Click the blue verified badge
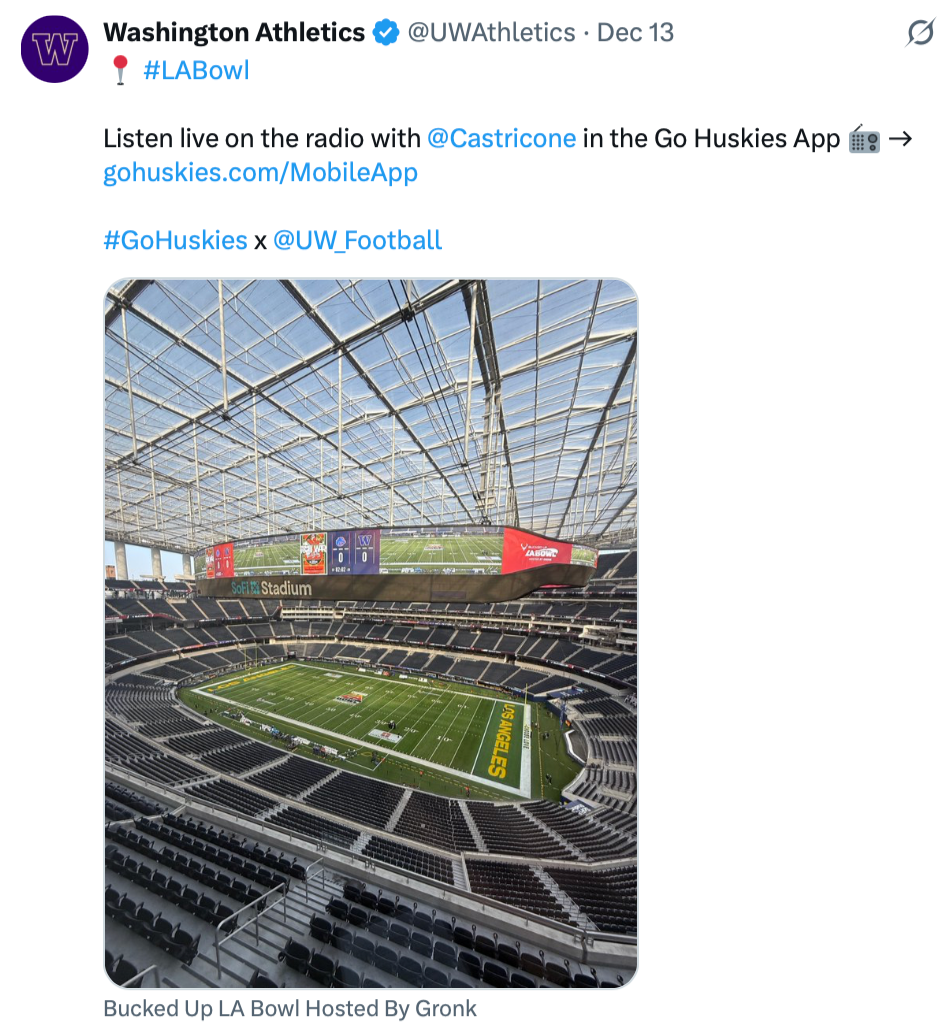950x1036 pixels. click(x=386, y=33)
